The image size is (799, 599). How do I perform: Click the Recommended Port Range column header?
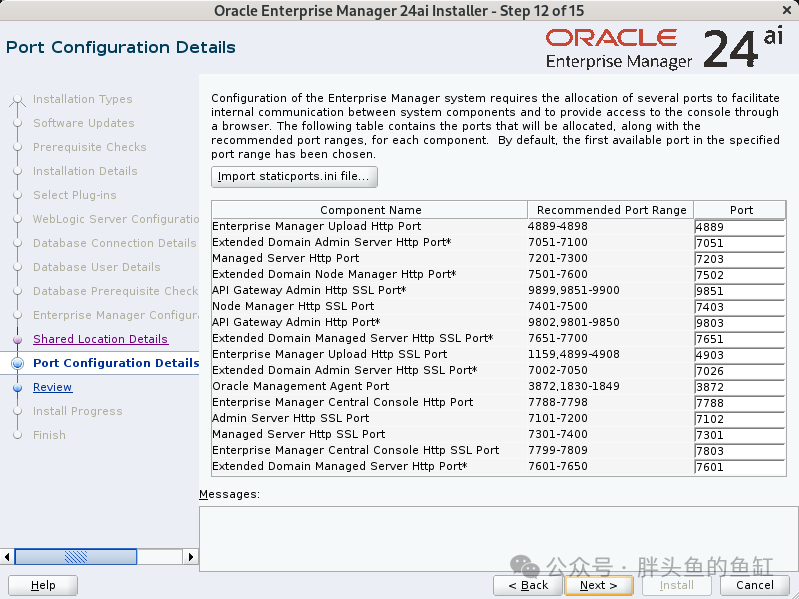click(x=611, y=210)
